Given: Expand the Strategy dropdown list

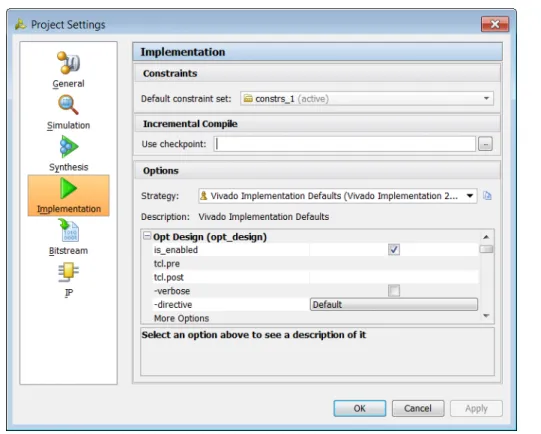Looking at the screenshot, I should coord(337,196).
